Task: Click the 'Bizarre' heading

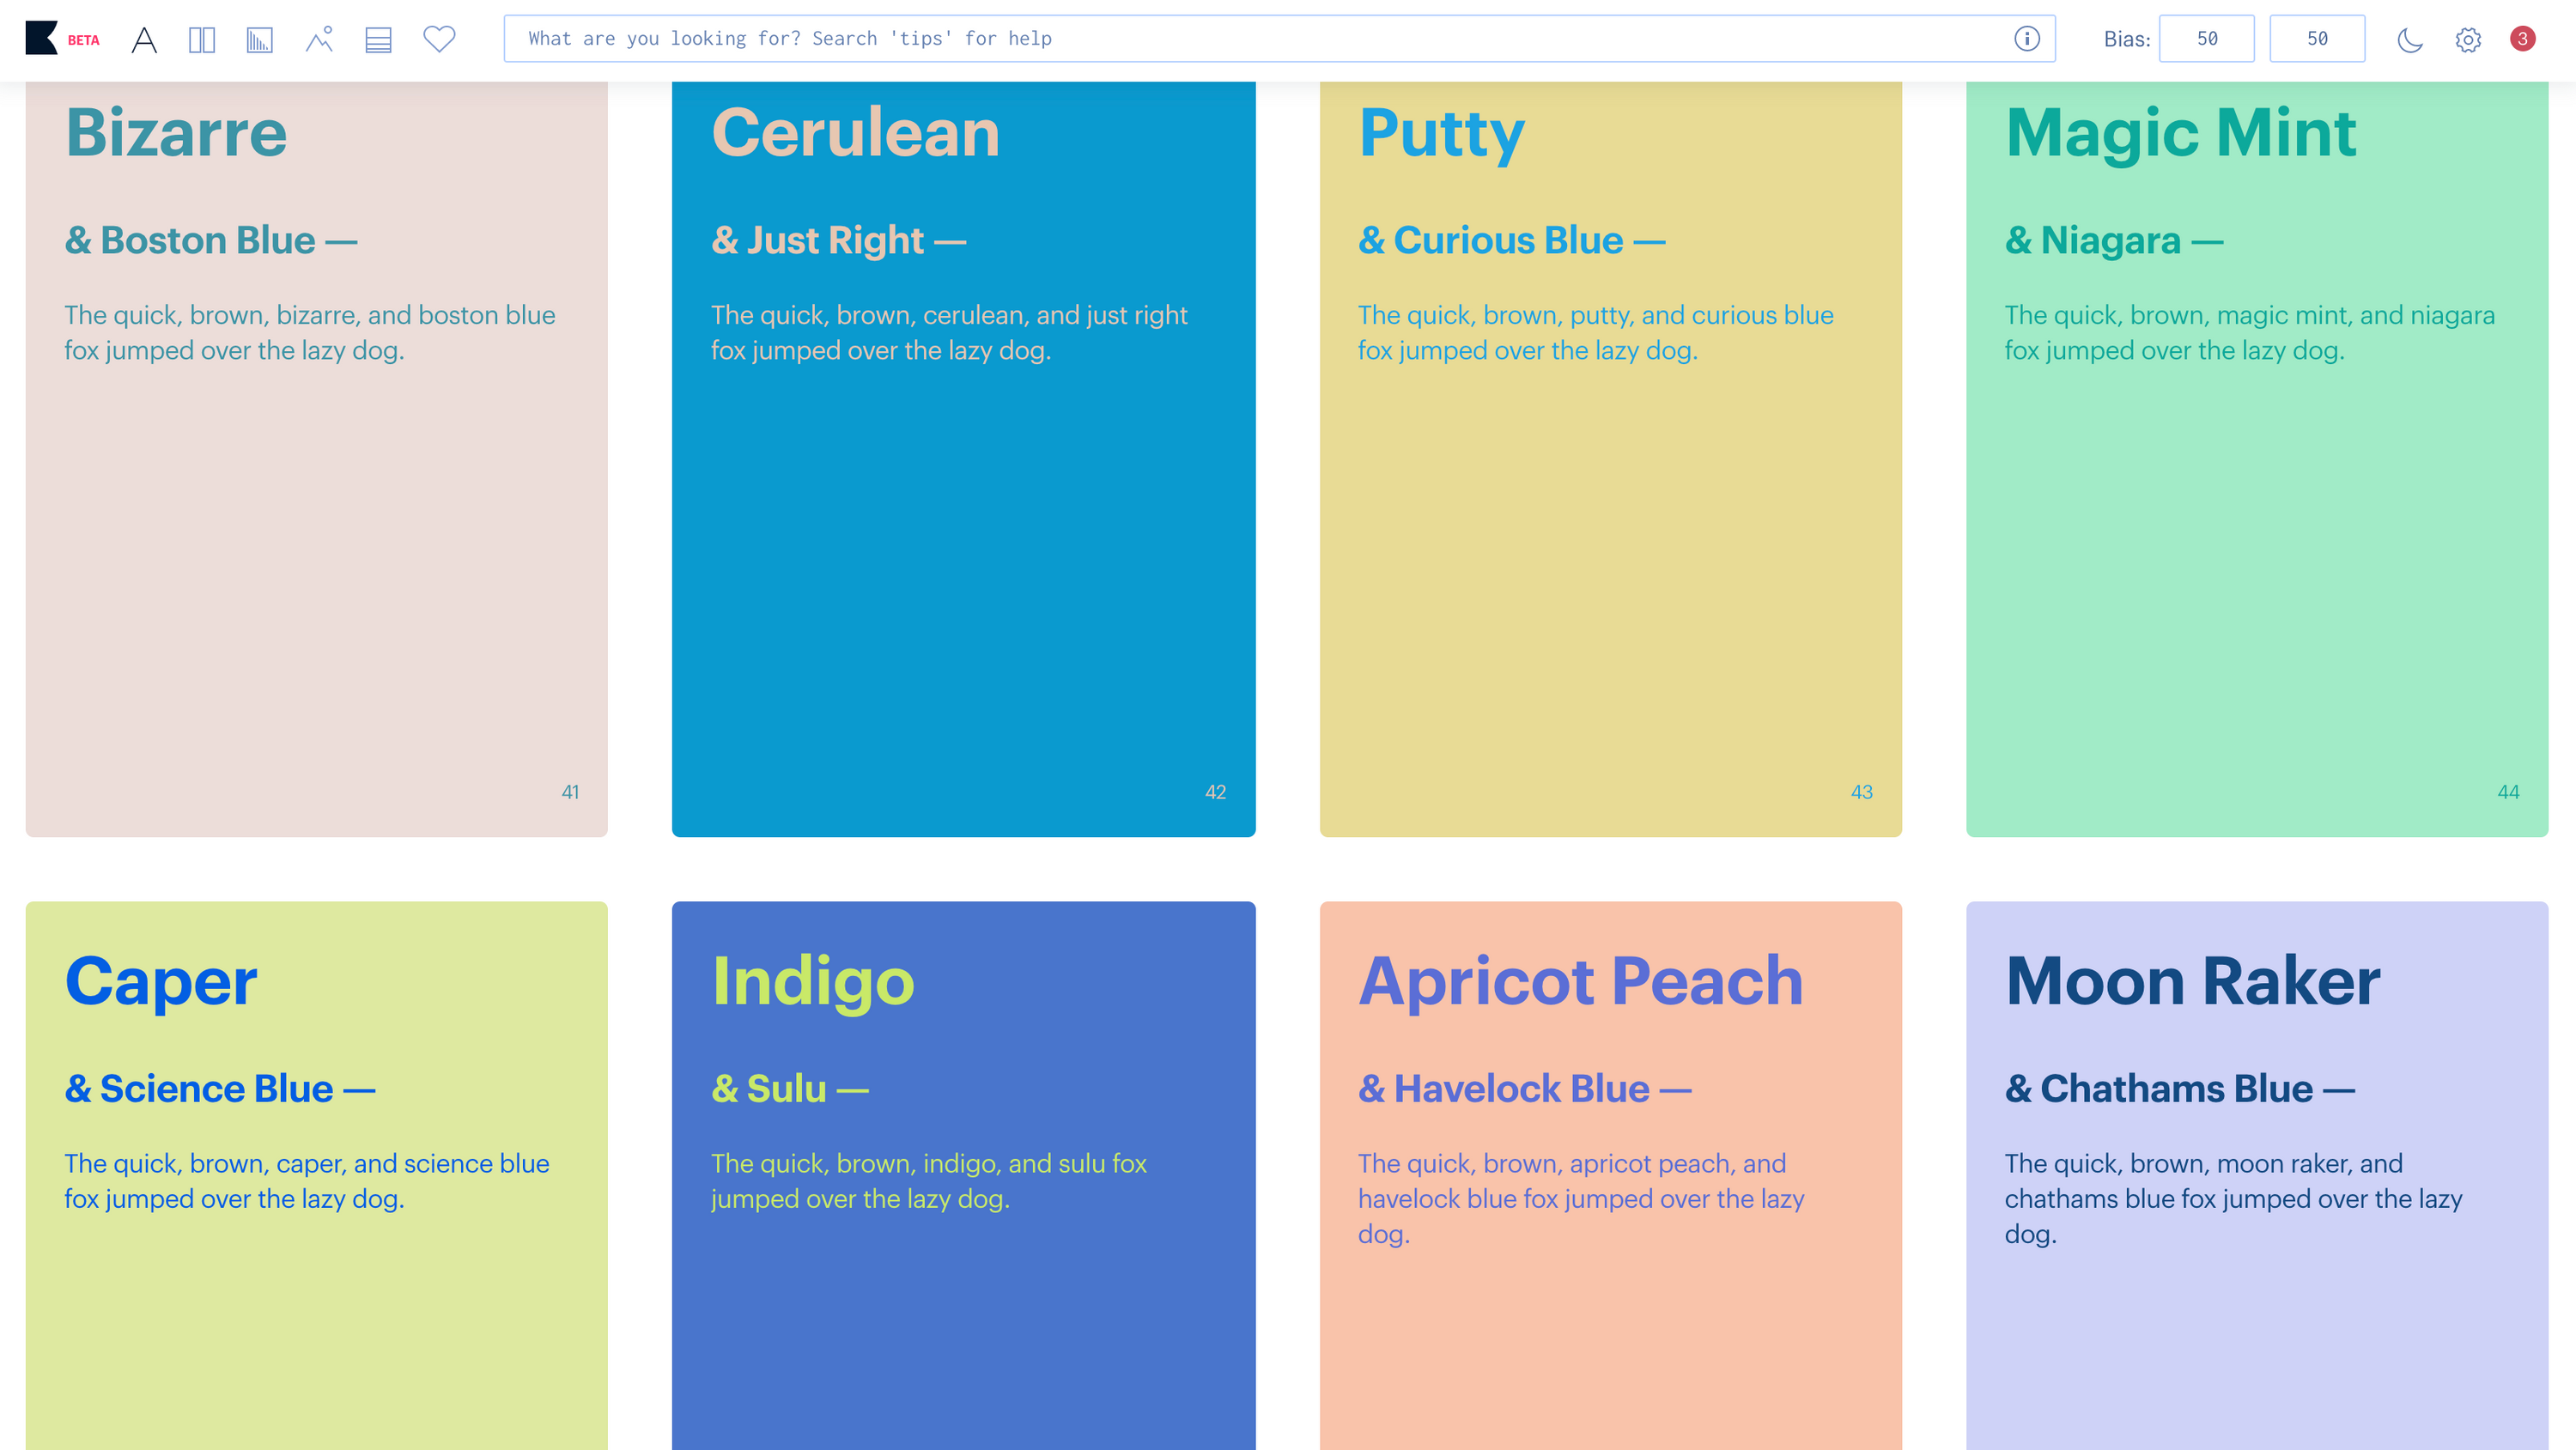Action: 176,132
